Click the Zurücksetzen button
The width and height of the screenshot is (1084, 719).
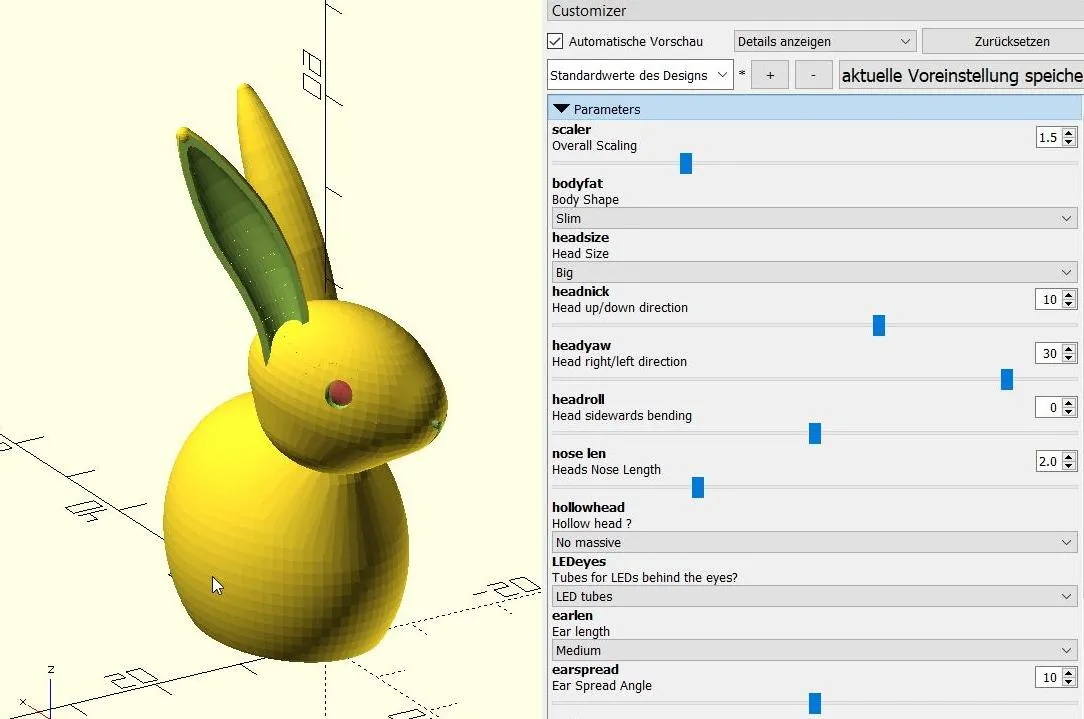coord(1001,42)
